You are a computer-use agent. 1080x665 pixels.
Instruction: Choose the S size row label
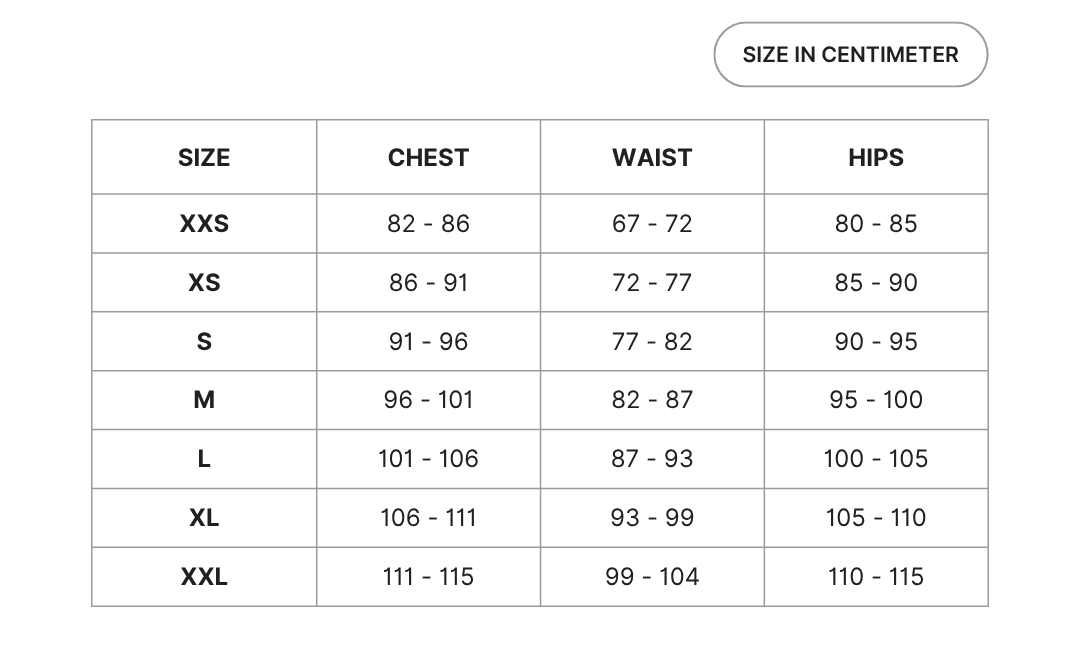point(204,342)
